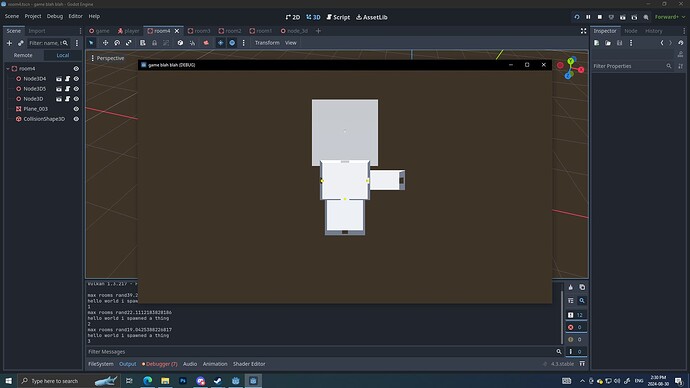The height and width of the screenshot is (388, 690).
Task: Open the Scene menu
Action: pos(12,16)
